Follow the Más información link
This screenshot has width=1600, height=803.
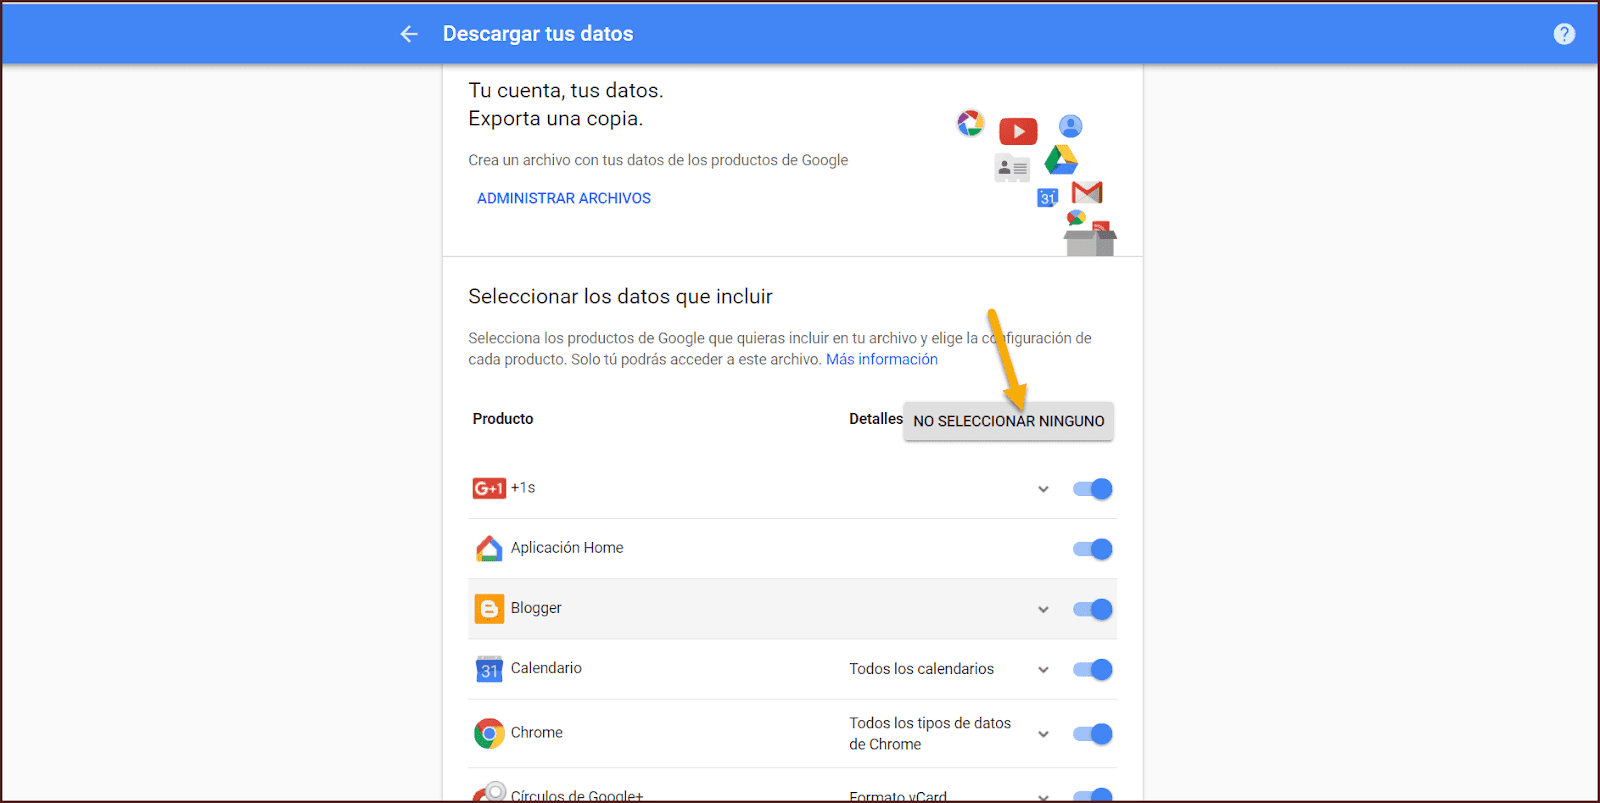coord(881,359)
